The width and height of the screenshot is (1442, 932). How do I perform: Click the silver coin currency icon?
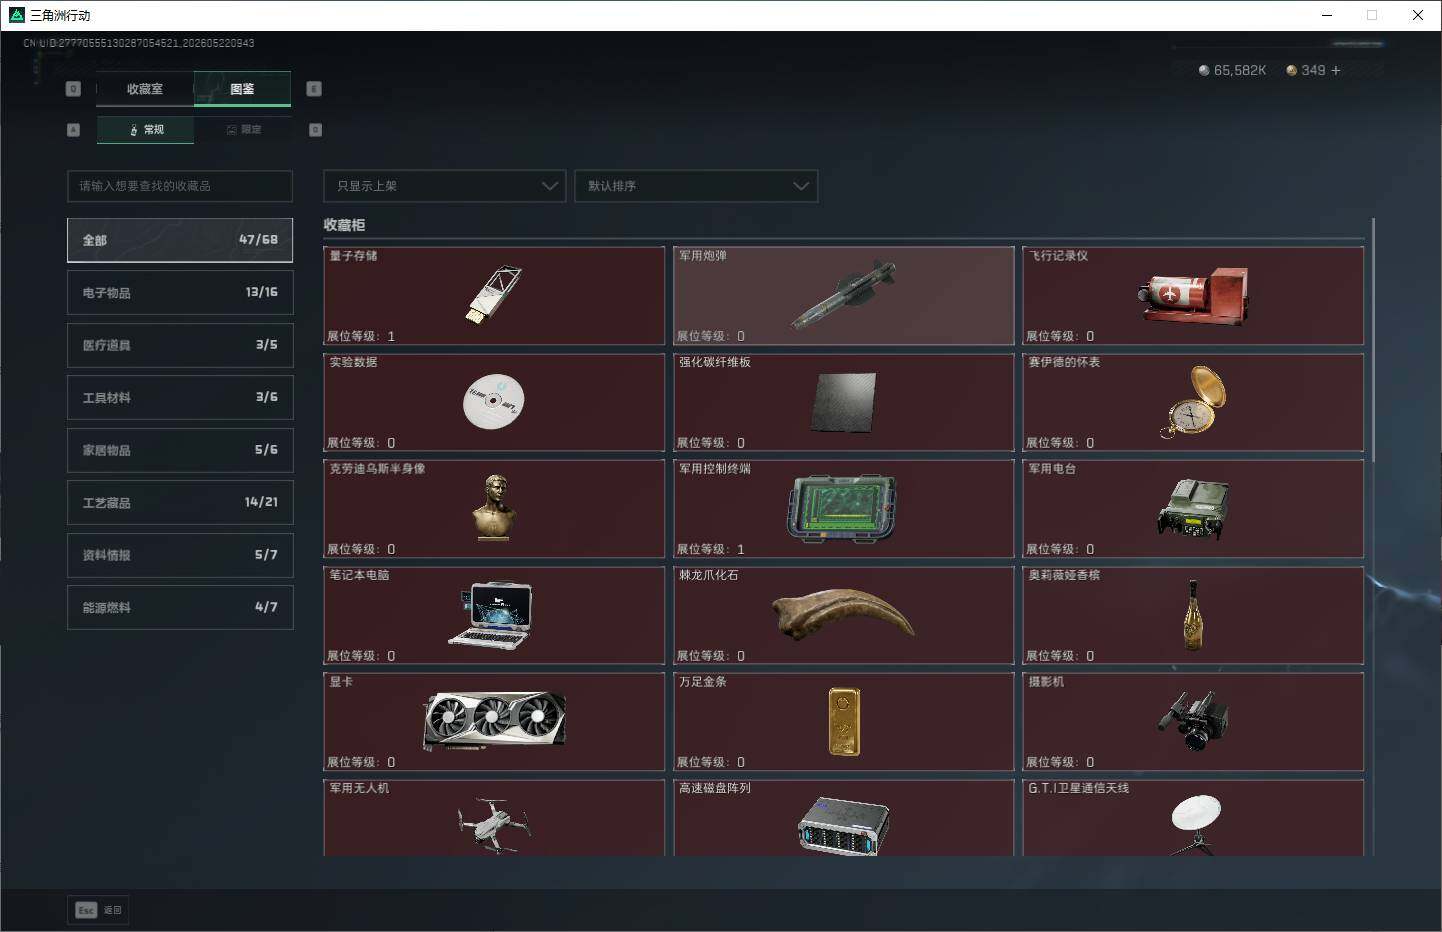click(1204, 70)
